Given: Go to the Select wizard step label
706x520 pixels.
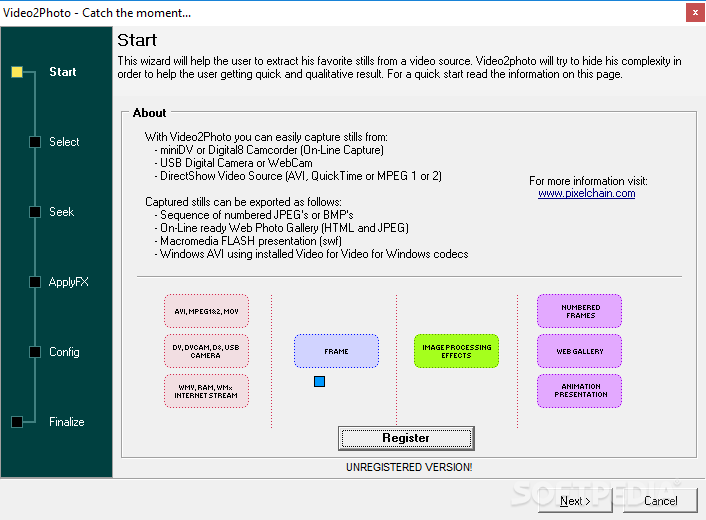Looking at the screenshot, I should 64,142.
